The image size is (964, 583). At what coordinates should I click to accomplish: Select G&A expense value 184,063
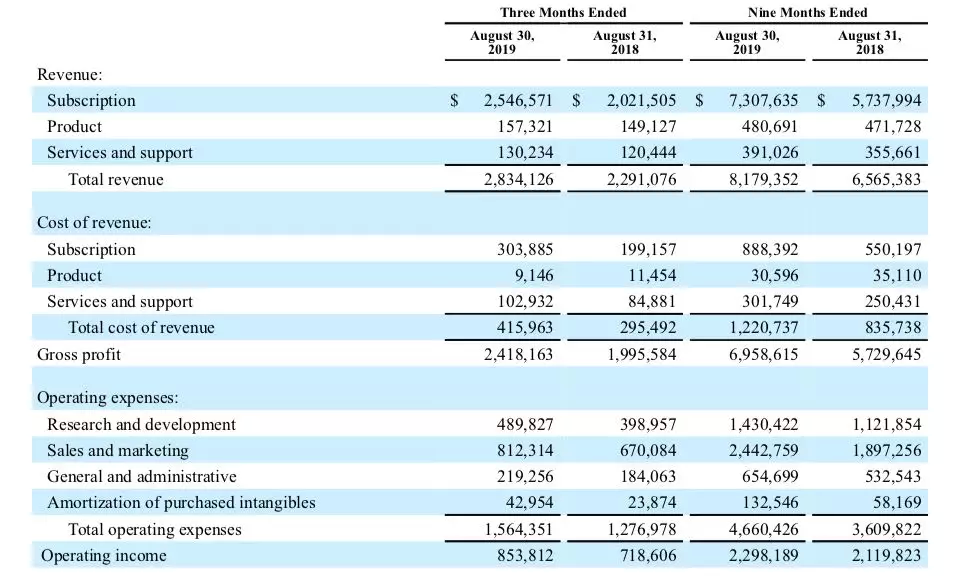click(x=648, y=477)
